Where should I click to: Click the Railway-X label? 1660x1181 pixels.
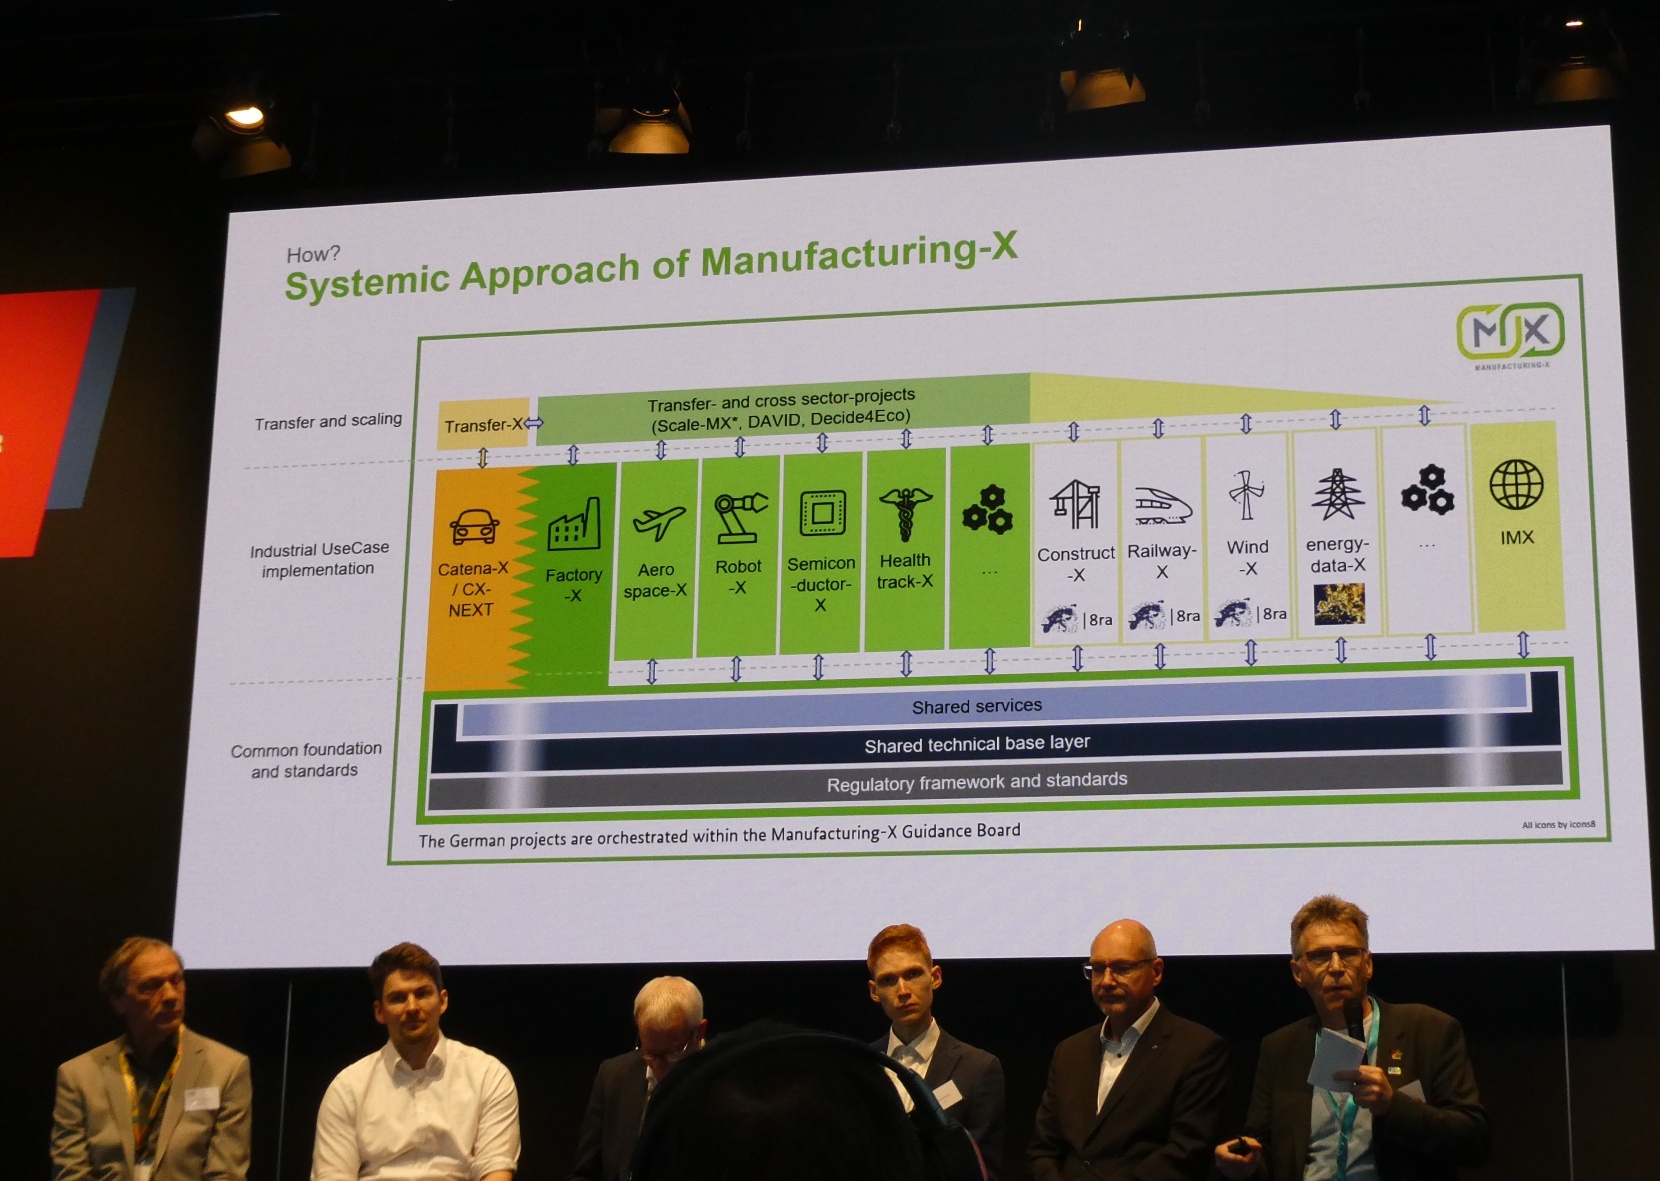click(x=1162, y=561)
